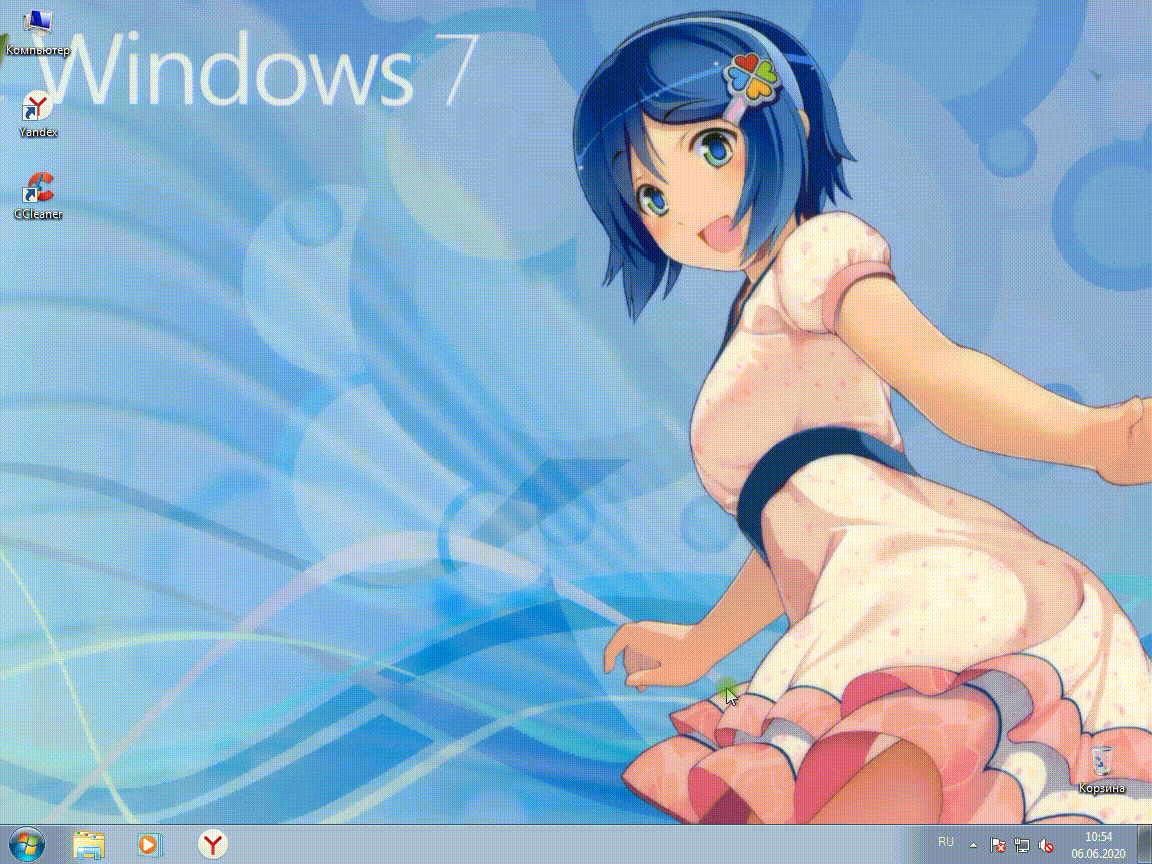The width and height of the screenshot is (1152, 864).
Task: Open the network status tray icon
Action: 1022,846
